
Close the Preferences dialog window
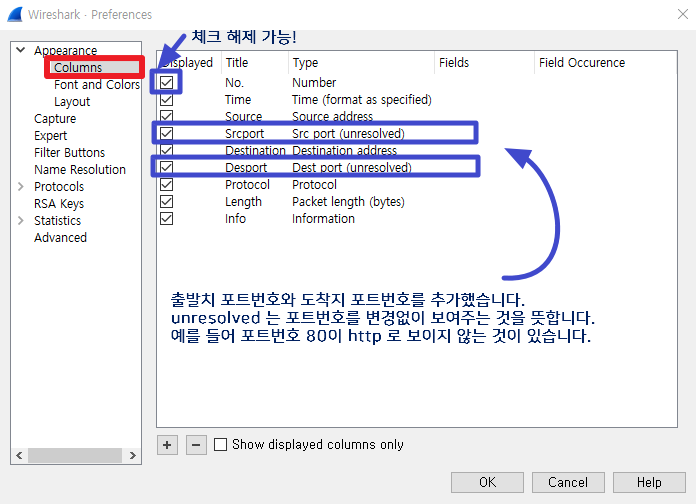[x=683, y=14]
